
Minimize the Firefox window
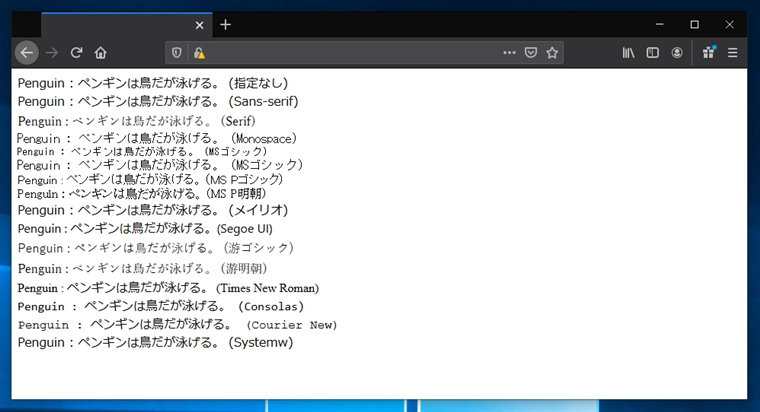660,24
